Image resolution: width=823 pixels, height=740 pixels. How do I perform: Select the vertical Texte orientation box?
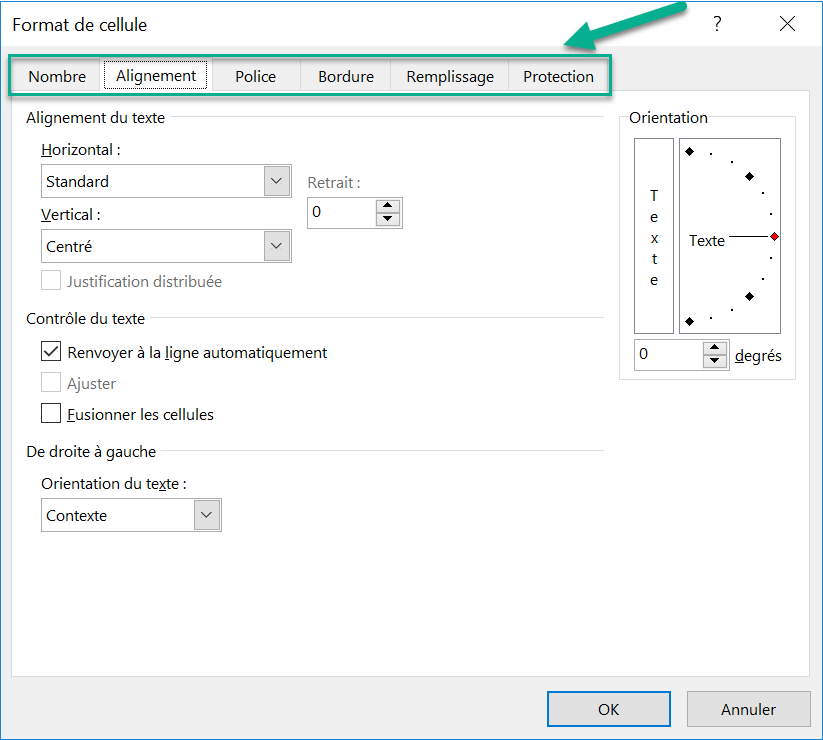(x=654, y=236)
